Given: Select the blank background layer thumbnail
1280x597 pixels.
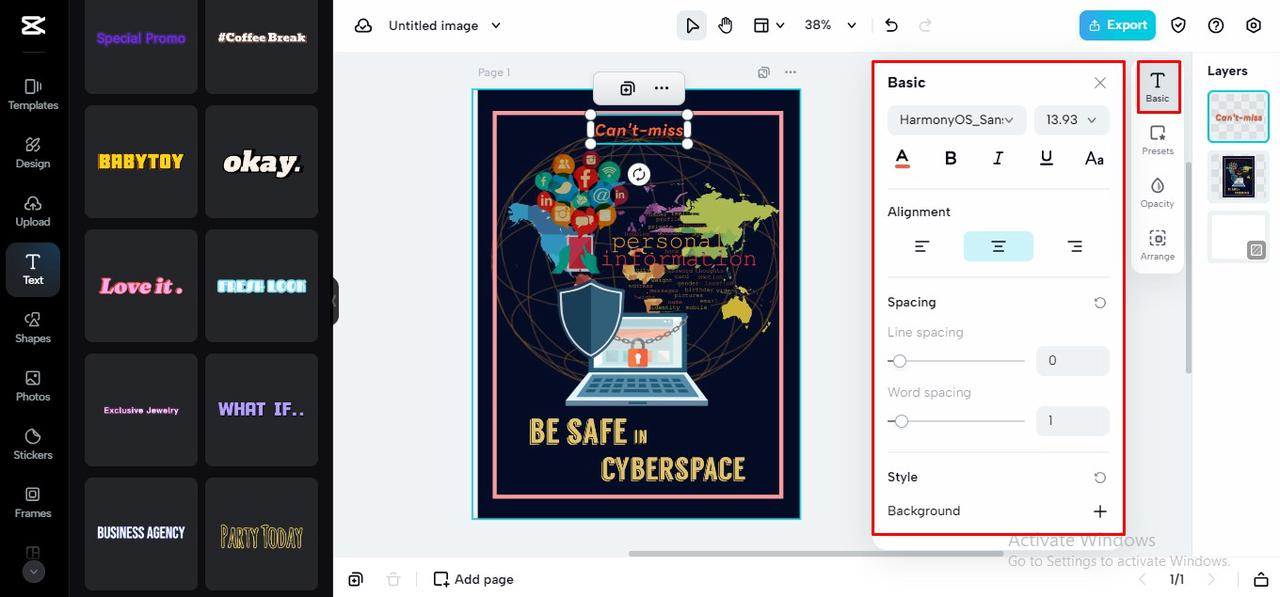Looking at the screenshot, I should (x=1238, y=237).
